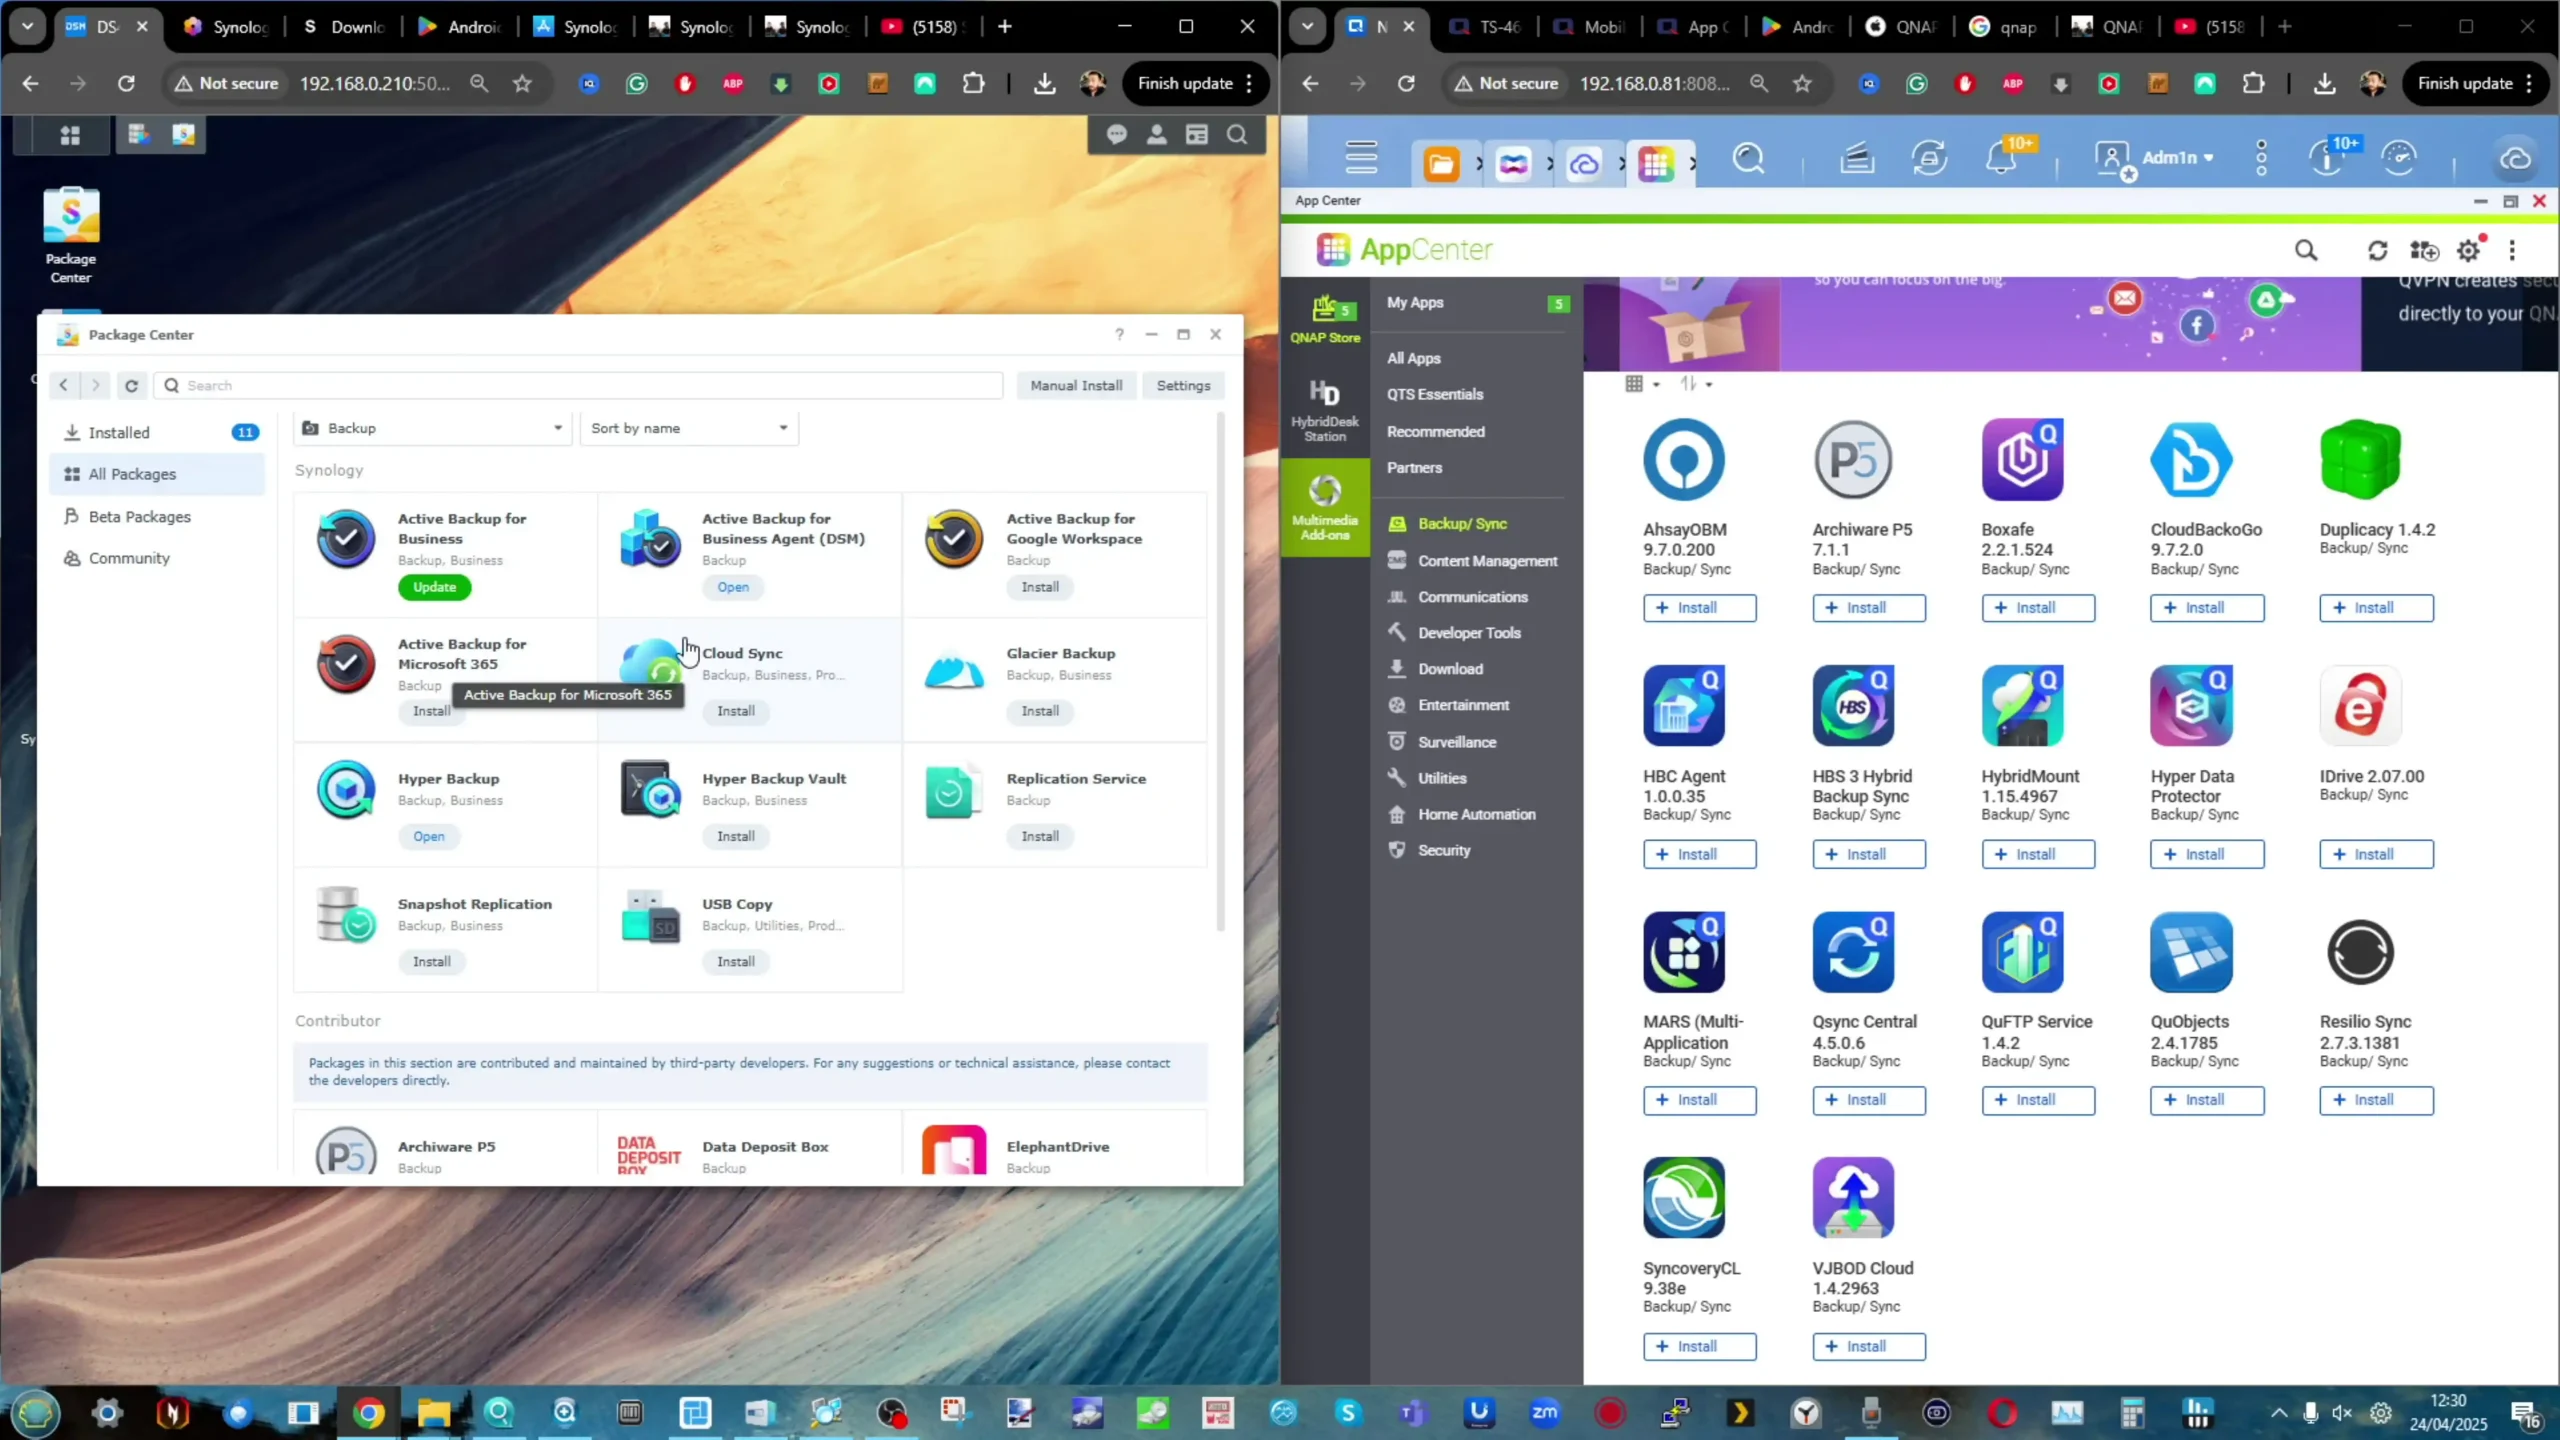Open right Chrome tab search dropdown
Screen dimensions: 2560x1440
(1307, 27)
